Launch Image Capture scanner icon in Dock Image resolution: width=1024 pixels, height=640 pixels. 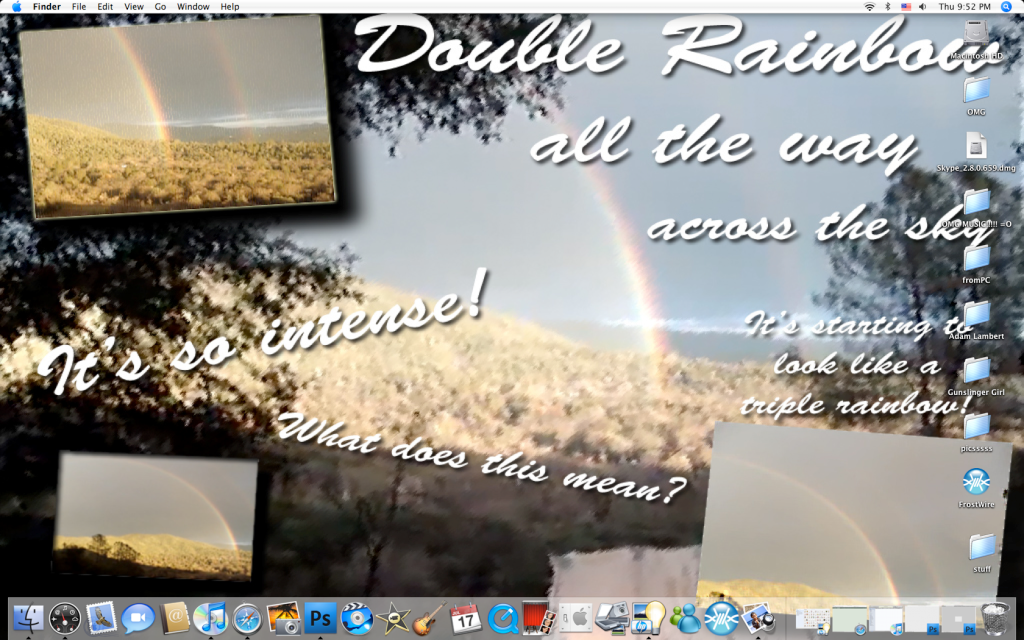pyautogui.click(x=612, y=617)
